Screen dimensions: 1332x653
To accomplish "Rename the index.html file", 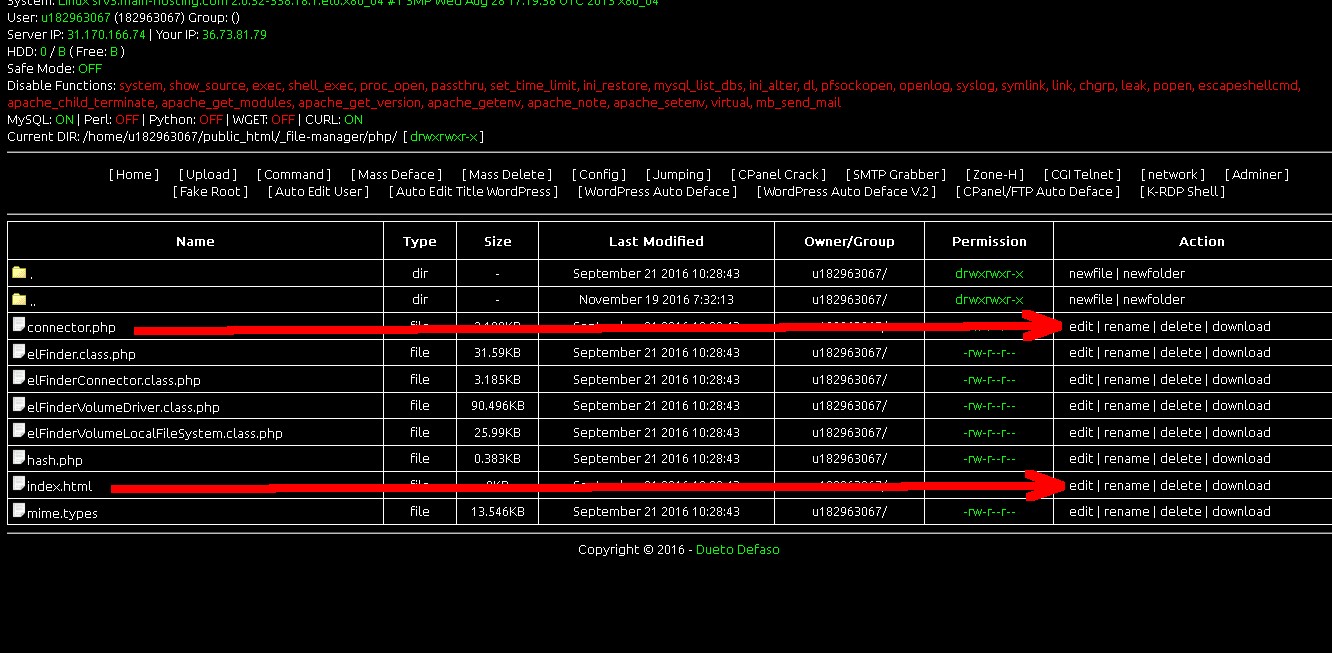I will click(x=1127, y=485).
